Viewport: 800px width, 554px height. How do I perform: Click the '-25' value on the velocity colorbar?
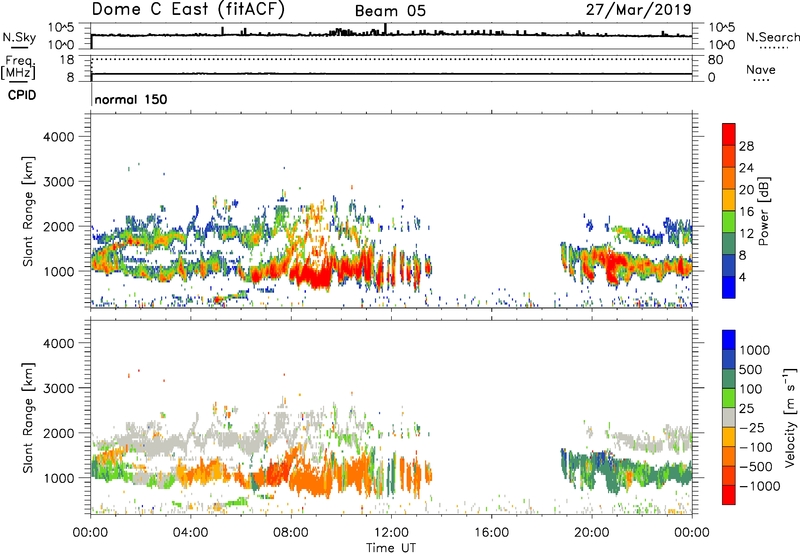point(752,428)
